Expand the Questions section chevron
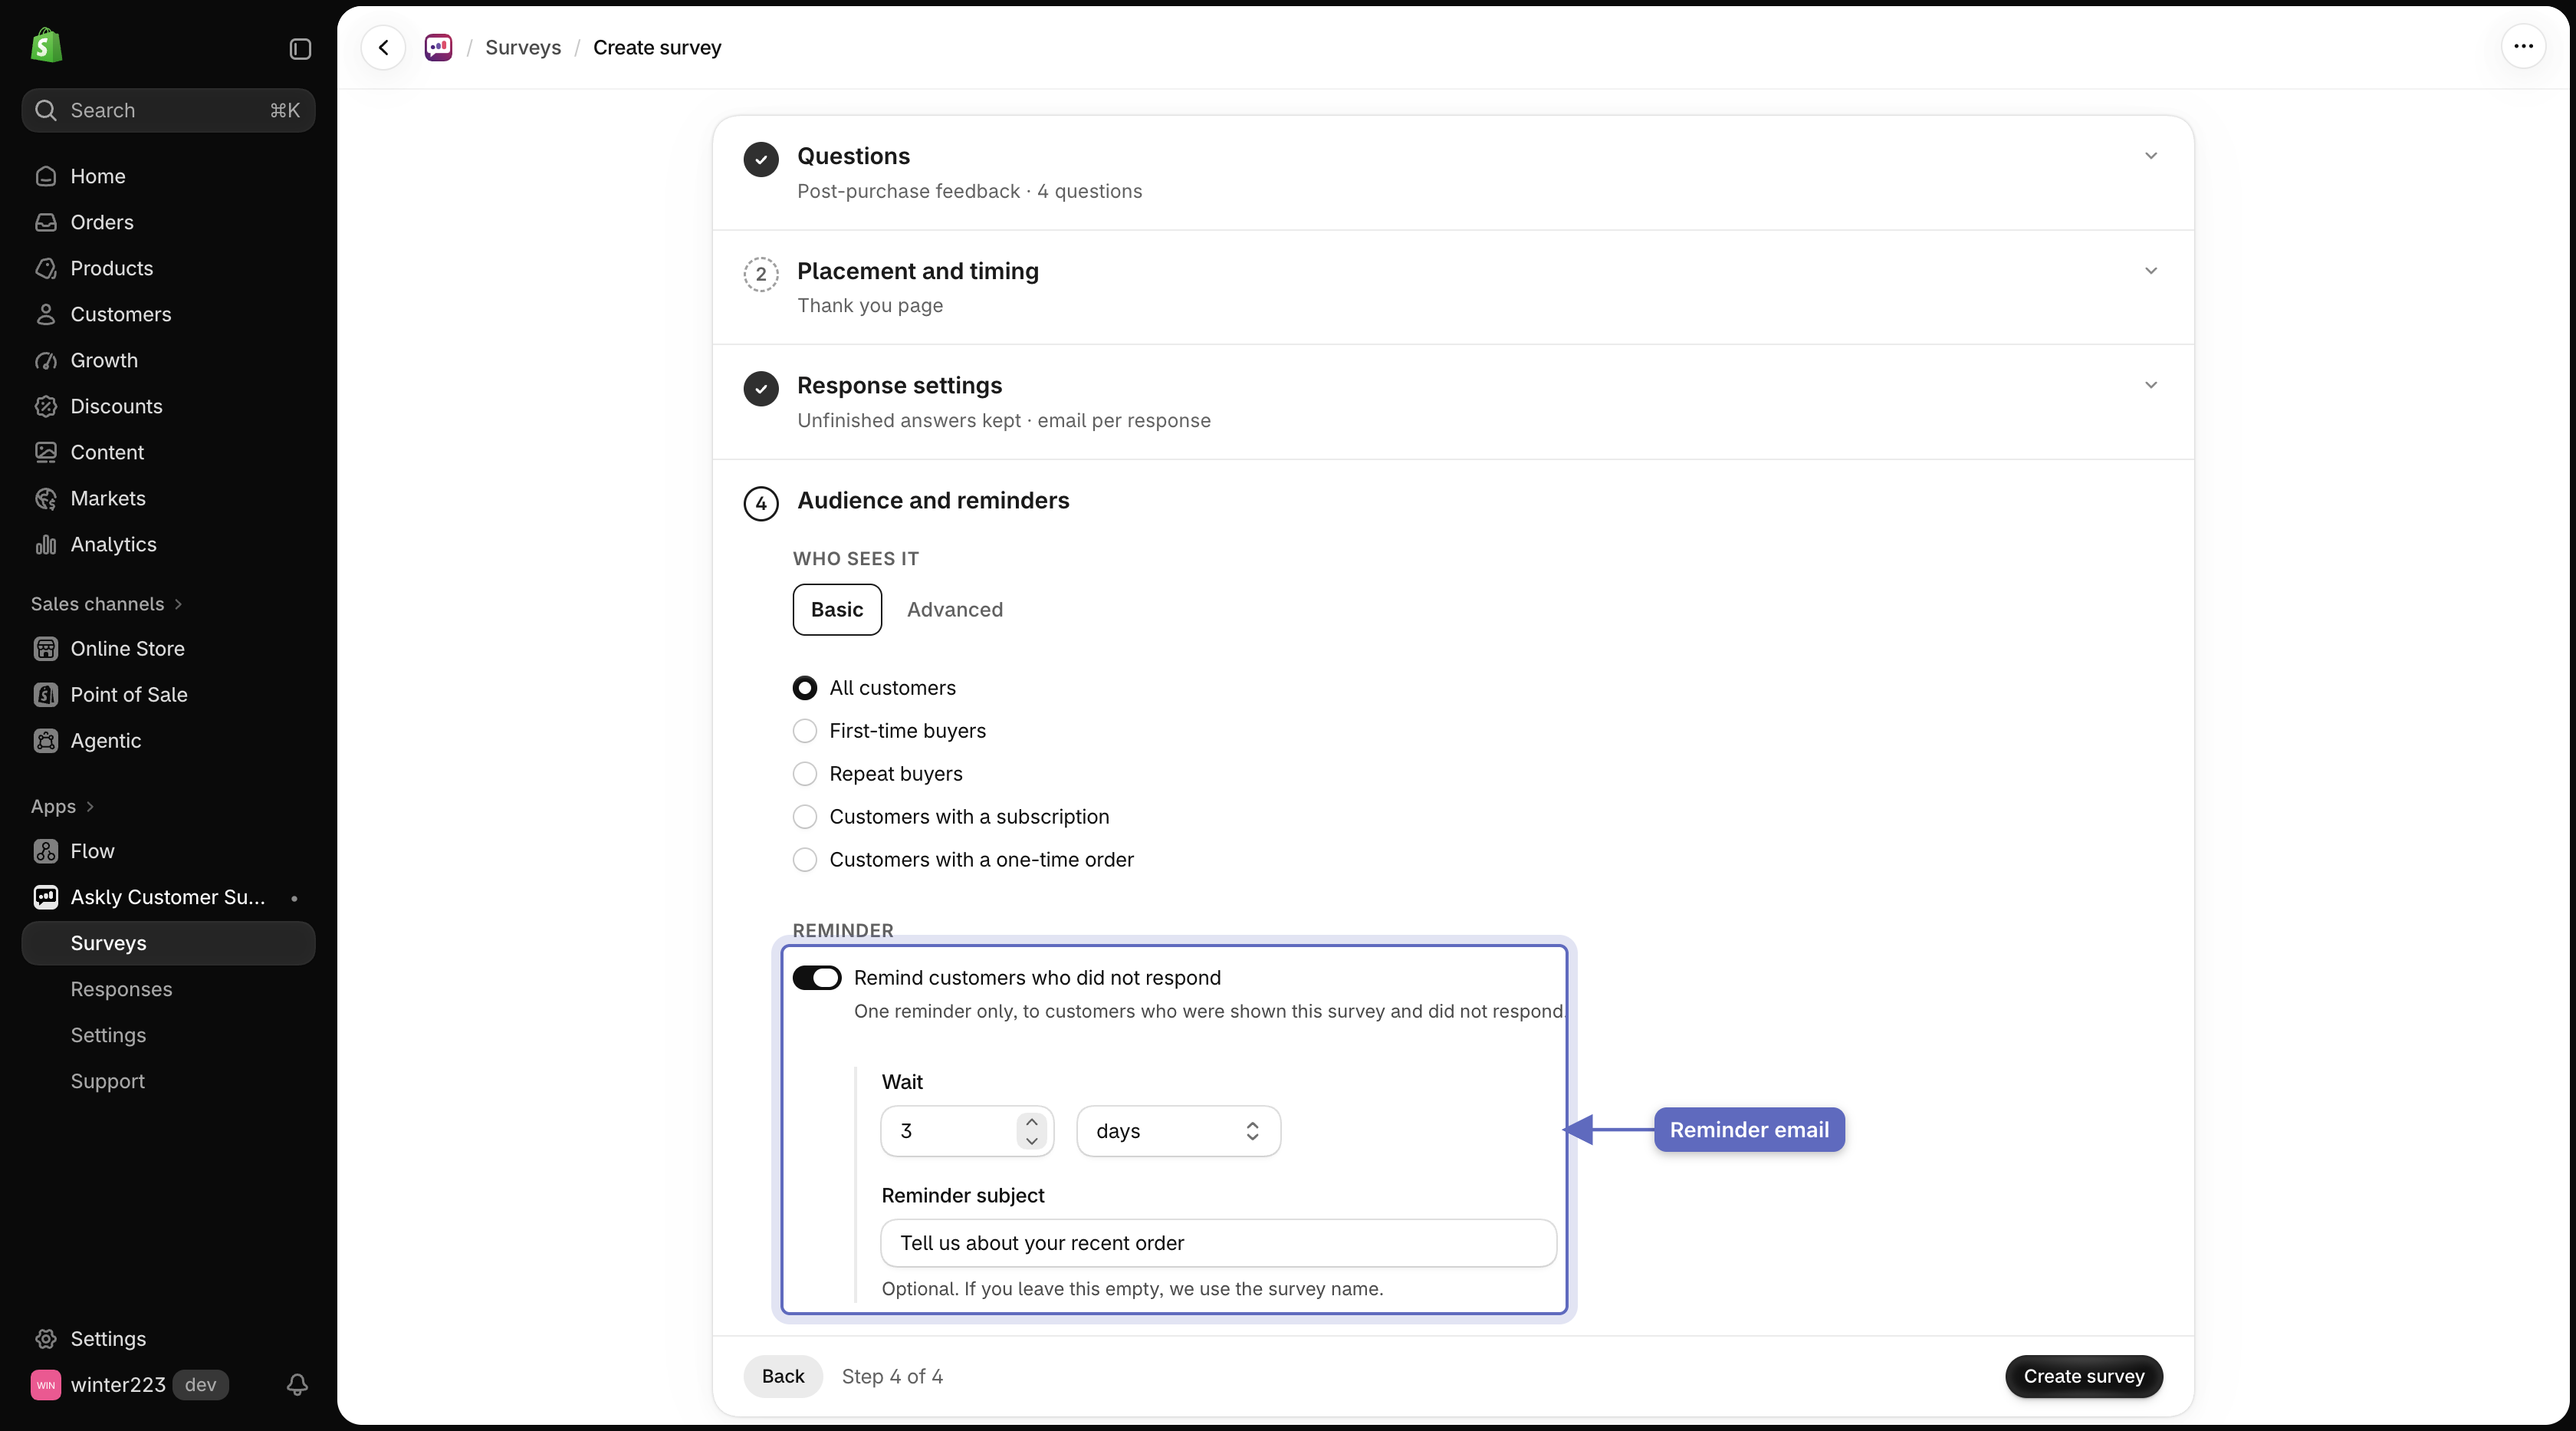 2150,156
